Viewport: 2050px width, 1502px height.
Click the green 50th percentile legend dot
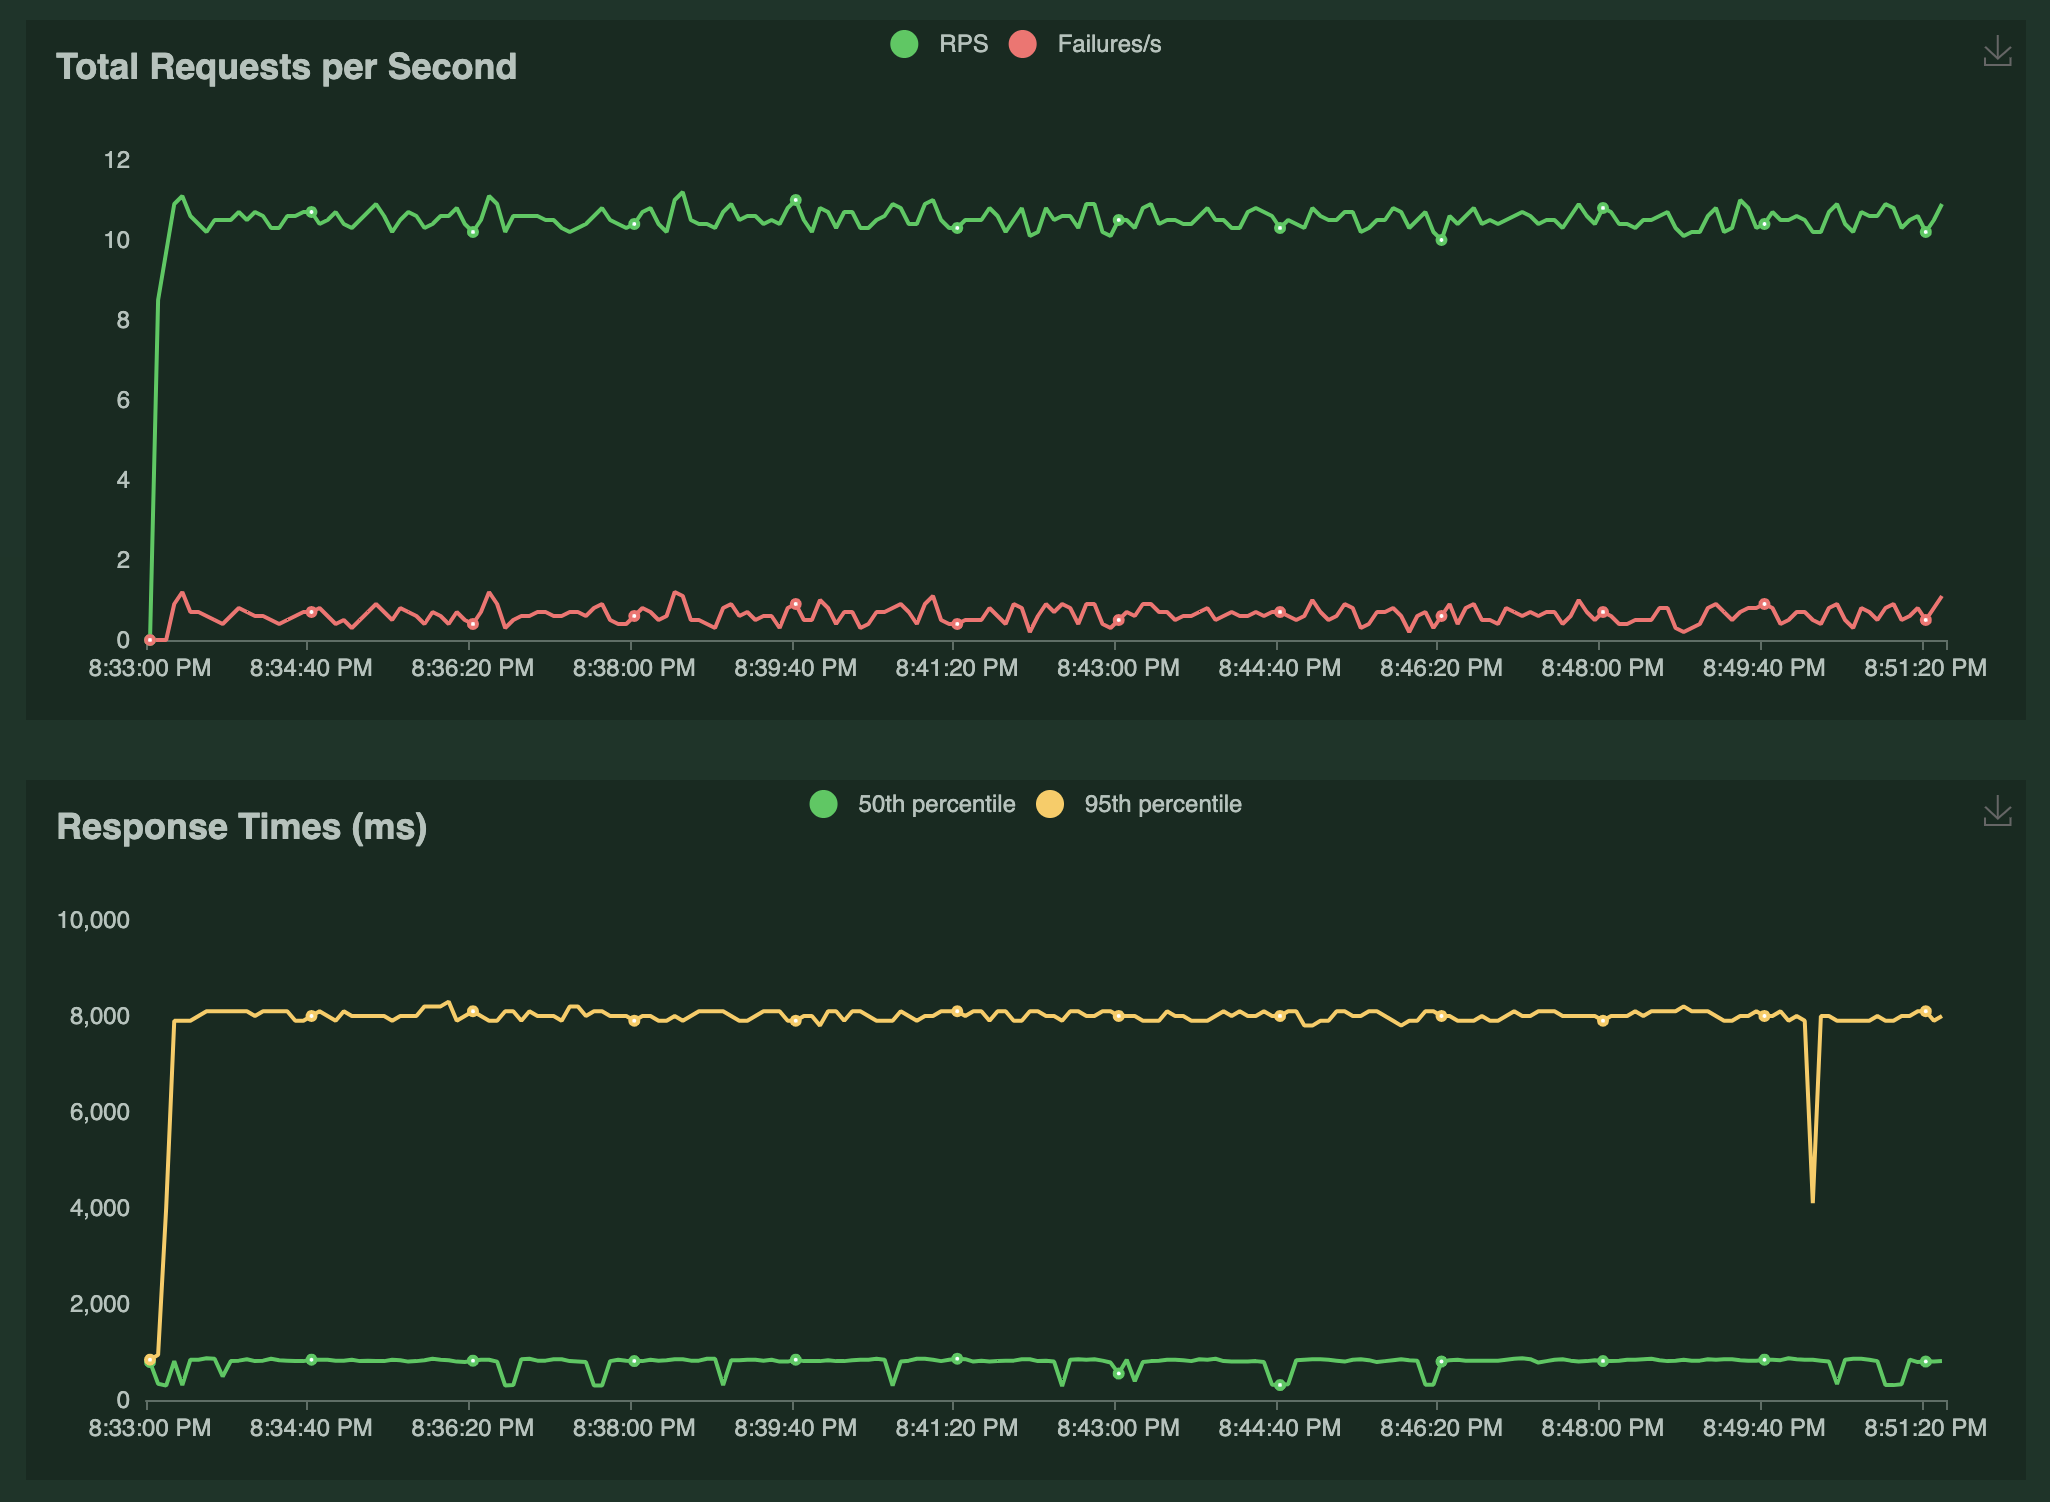tap(823, 804)
